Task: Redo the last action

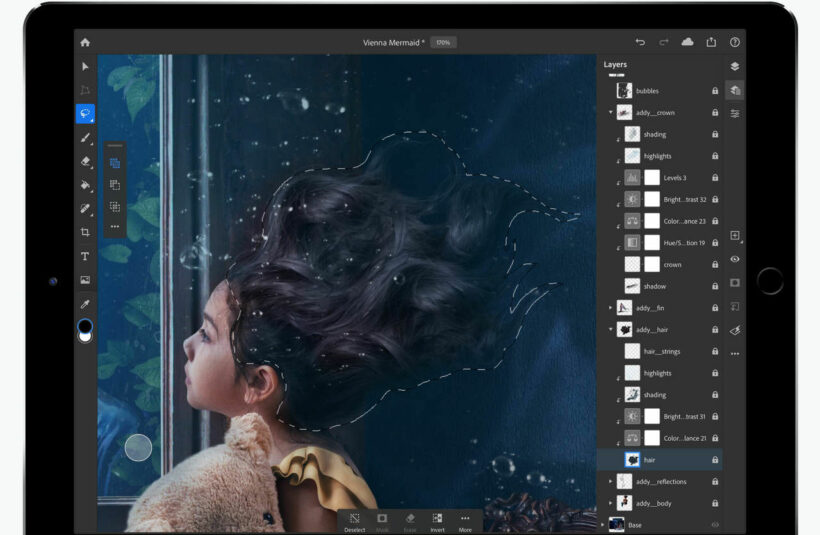Action: (664, 42)
